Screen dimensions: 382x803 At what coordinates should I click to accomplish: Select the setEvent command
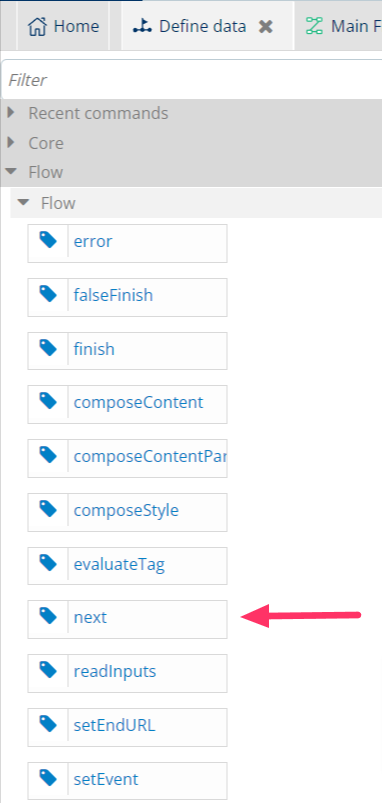[x=127, y=779]
